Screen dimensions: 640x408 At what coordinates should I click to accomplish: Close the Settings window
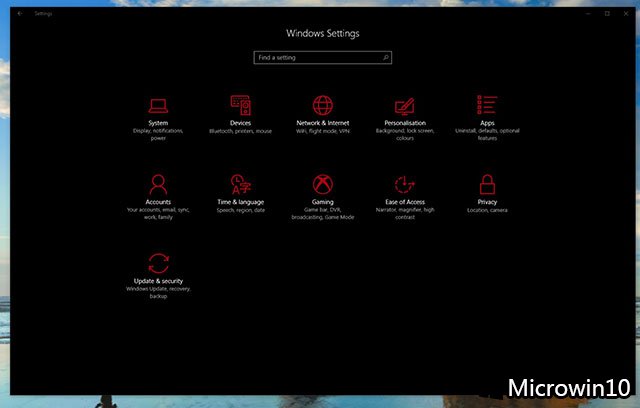coord(626,13)
